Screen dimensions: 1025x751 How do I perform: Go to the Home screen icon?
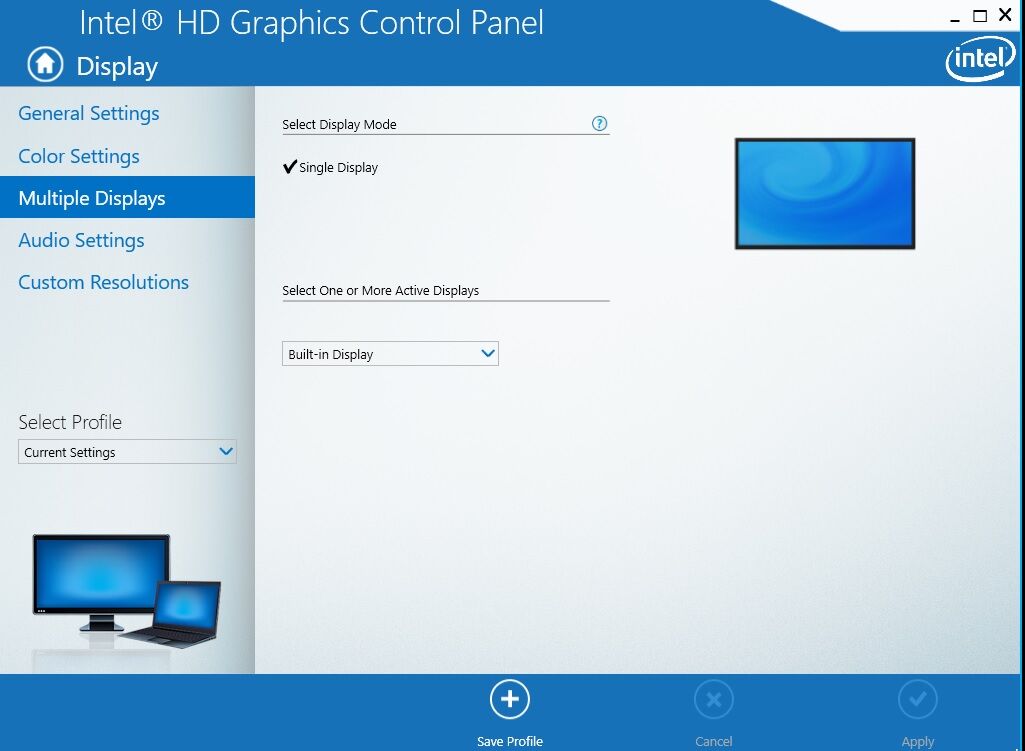[x=45, y=64]
